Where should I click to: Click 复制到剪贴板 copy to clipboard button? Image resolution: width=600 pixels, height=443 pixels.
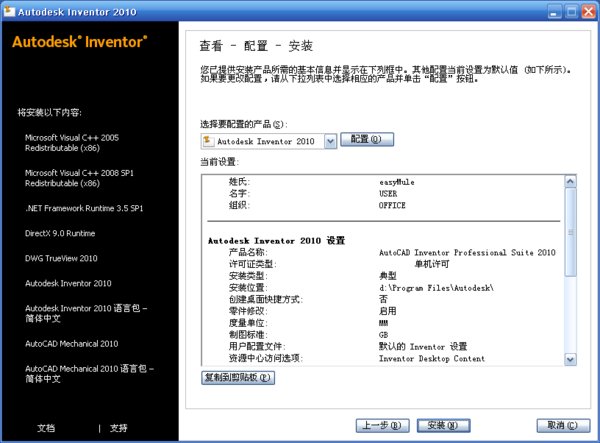pos(238,378)
